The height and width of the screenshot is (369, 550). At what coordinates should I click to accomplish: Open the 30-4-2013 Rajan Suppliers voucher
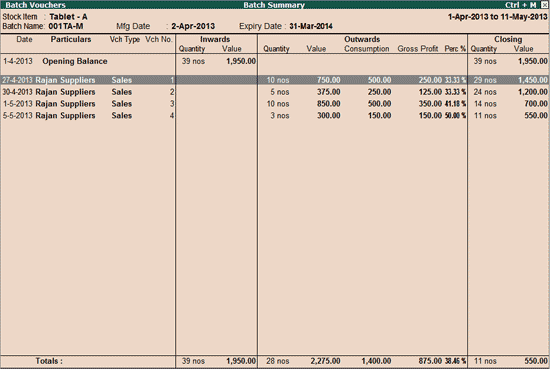point(274,92)
